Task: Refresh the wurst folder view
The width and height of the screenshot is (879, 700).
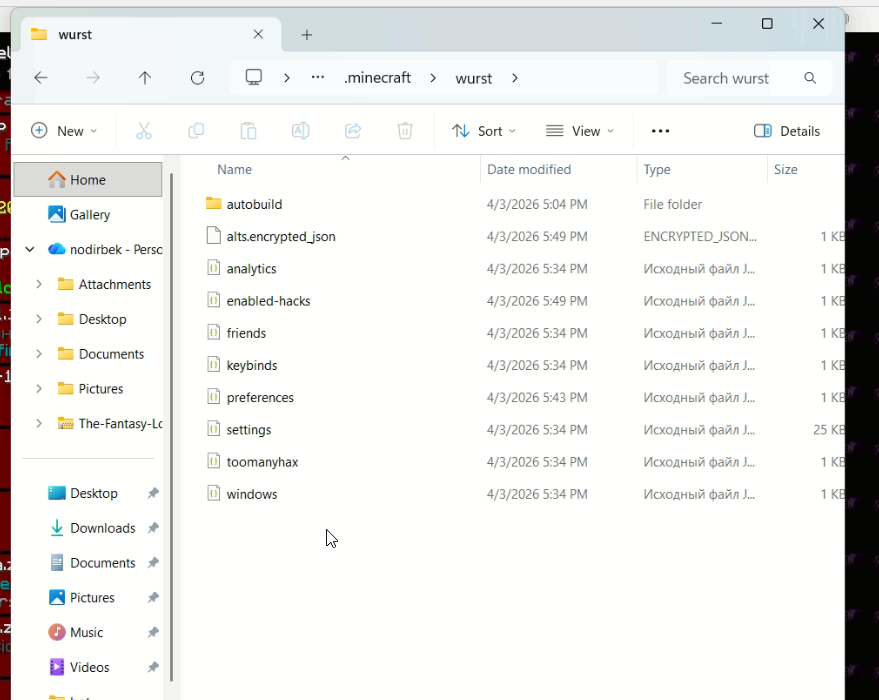Action: tap(197, 78)
